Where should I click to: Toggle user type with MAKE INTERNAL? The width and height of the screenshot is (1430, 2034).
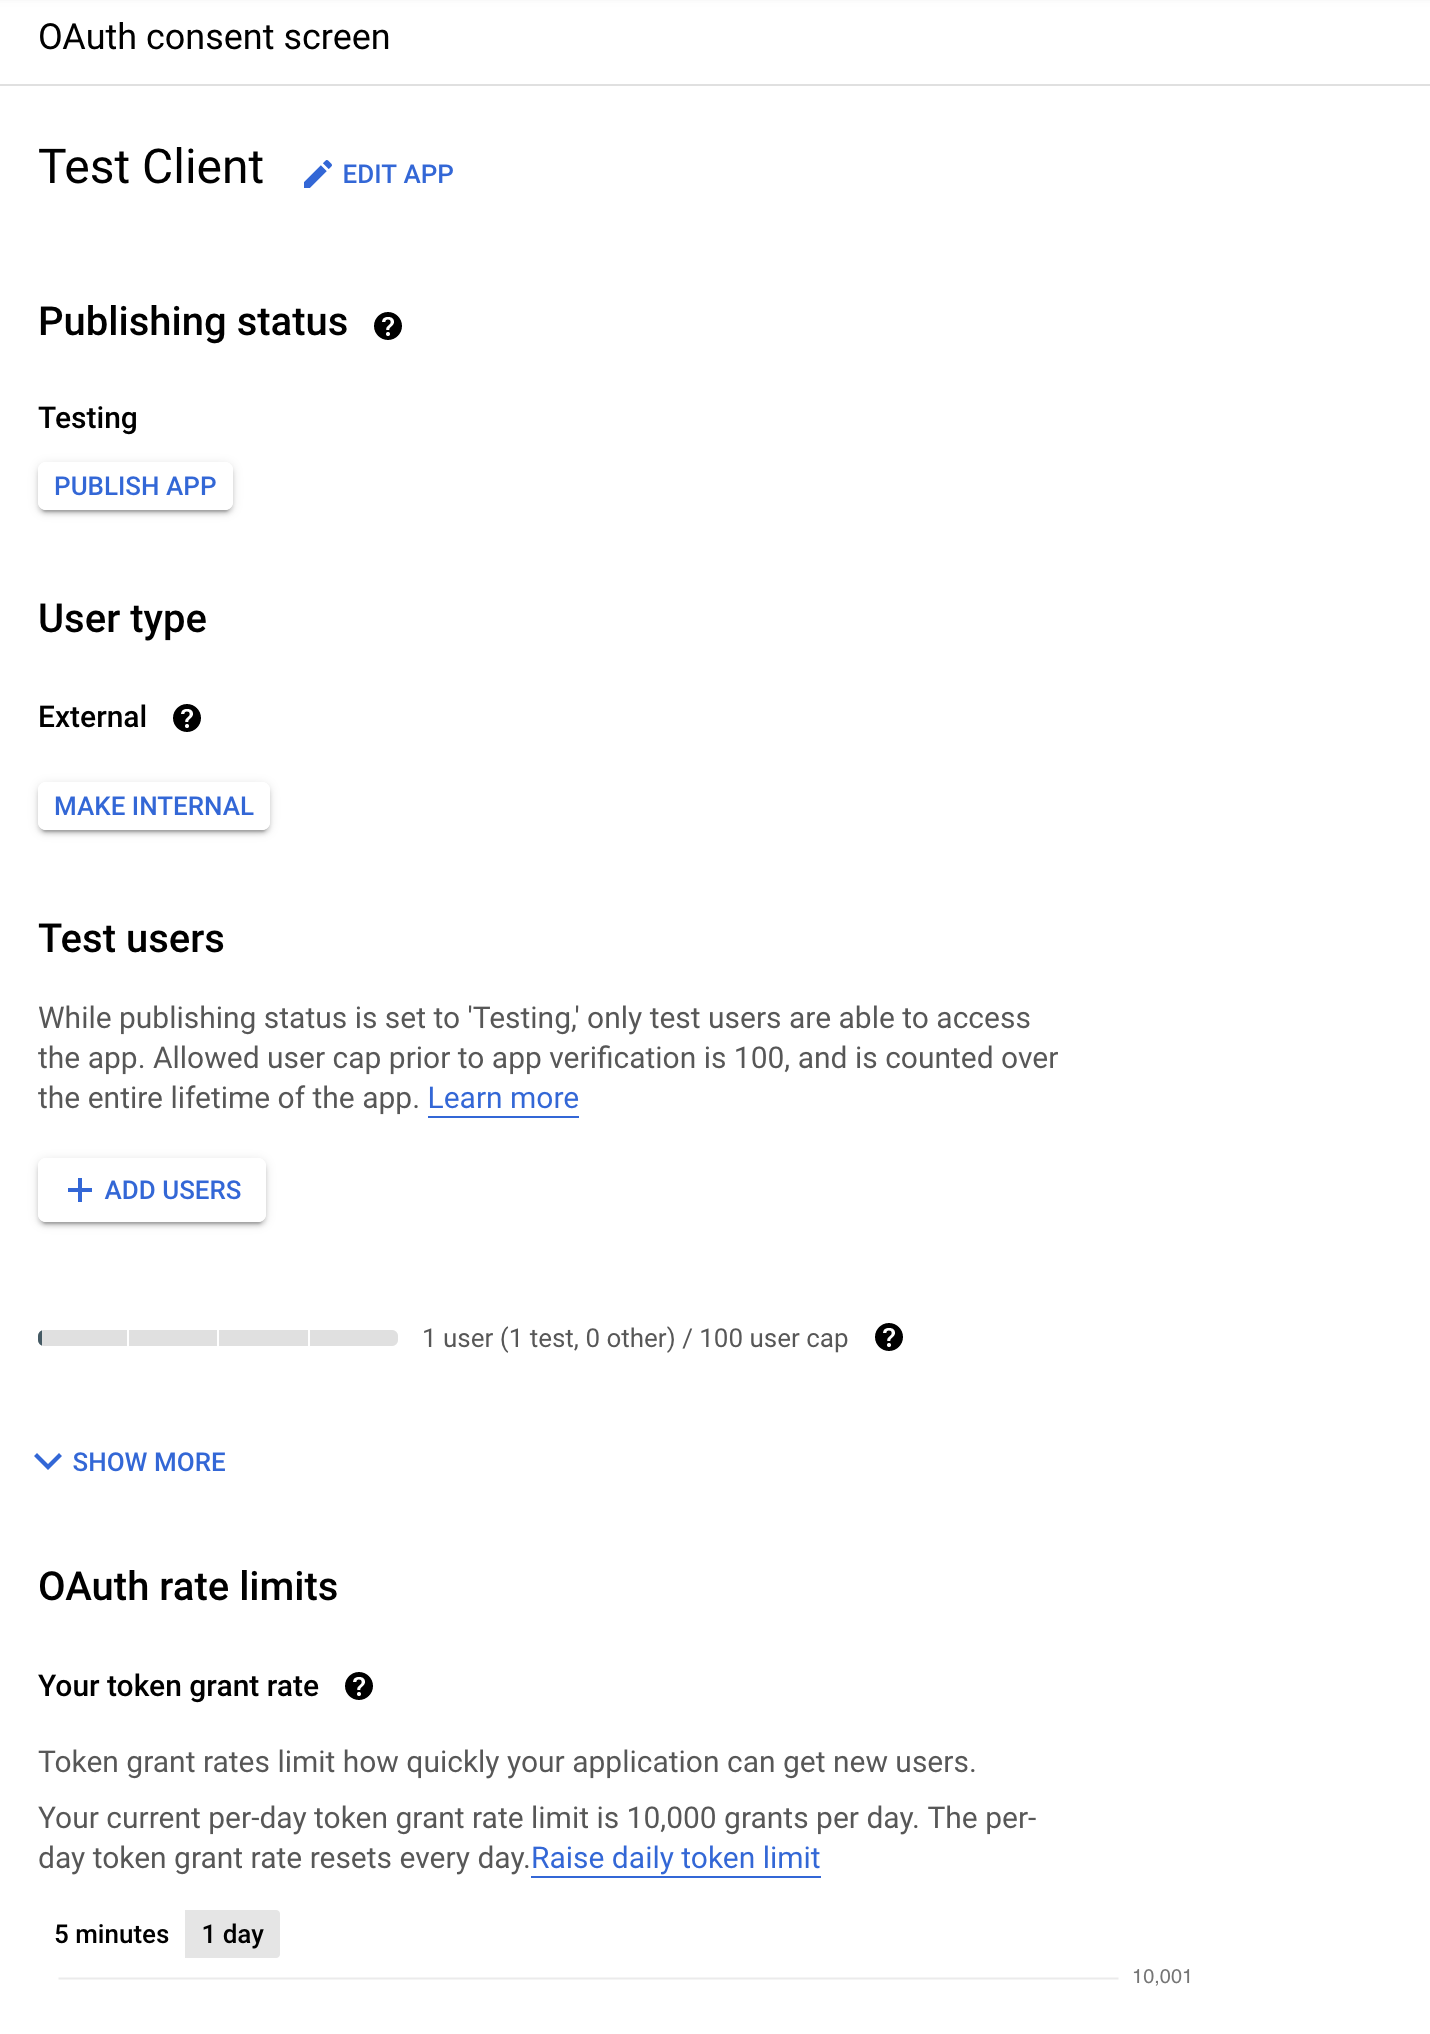tap(153, 805)
